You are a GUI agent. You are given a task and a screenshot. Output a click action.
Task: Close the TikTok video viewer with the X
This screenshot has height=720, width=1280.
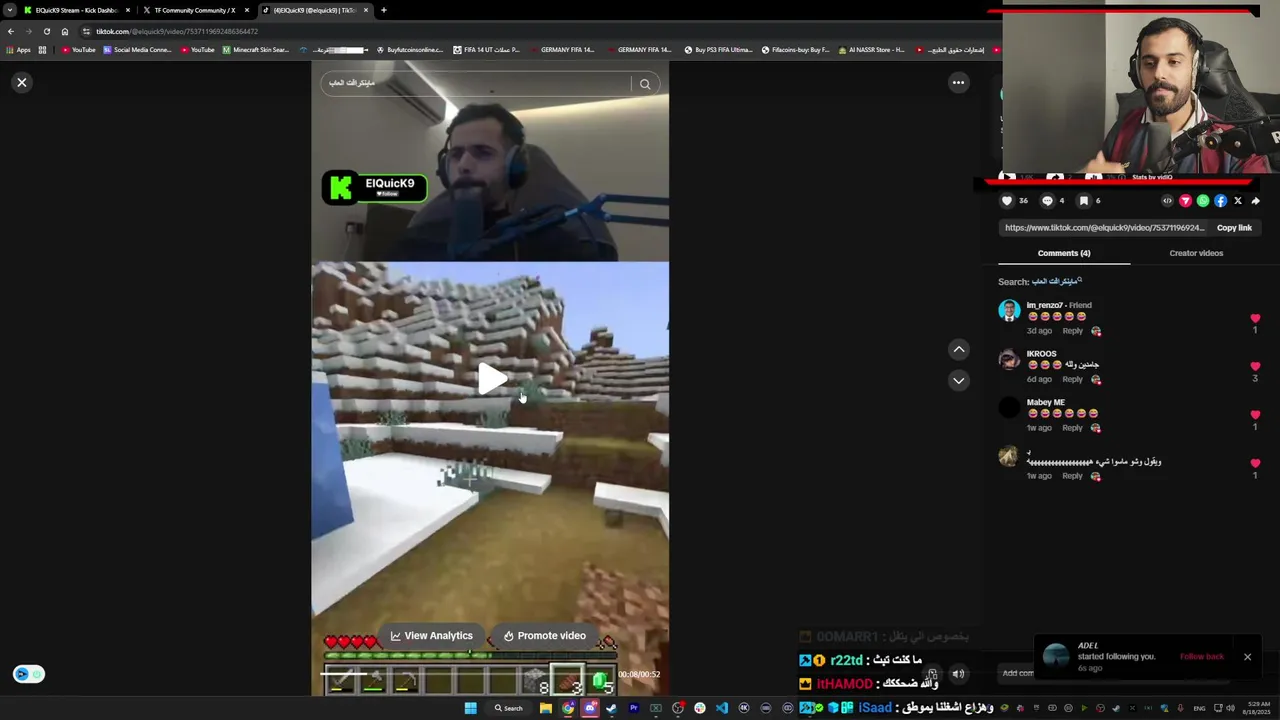coord(22,83)
